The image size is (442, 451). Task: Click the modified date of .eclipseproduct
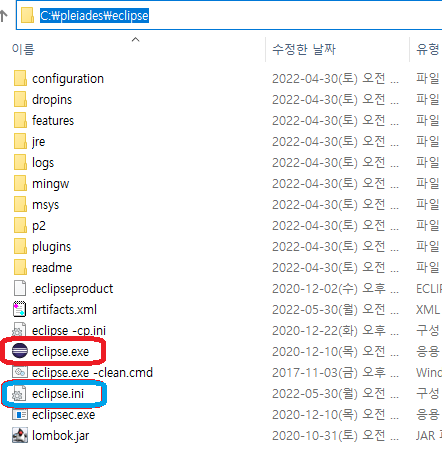335,289
